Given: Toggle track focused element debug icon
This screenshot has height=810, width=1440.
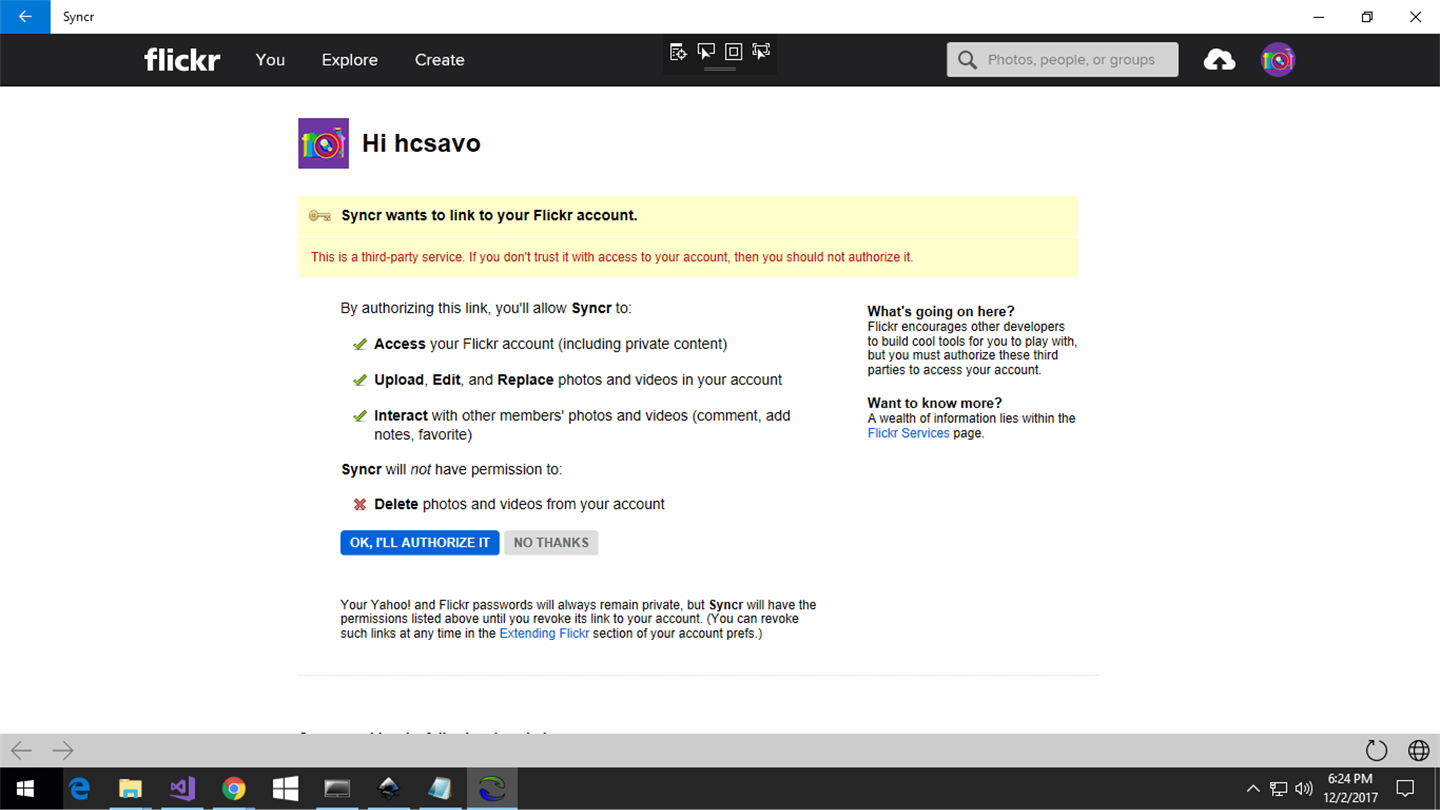Looking at the screenshot, I should click(x=761, y=52).
